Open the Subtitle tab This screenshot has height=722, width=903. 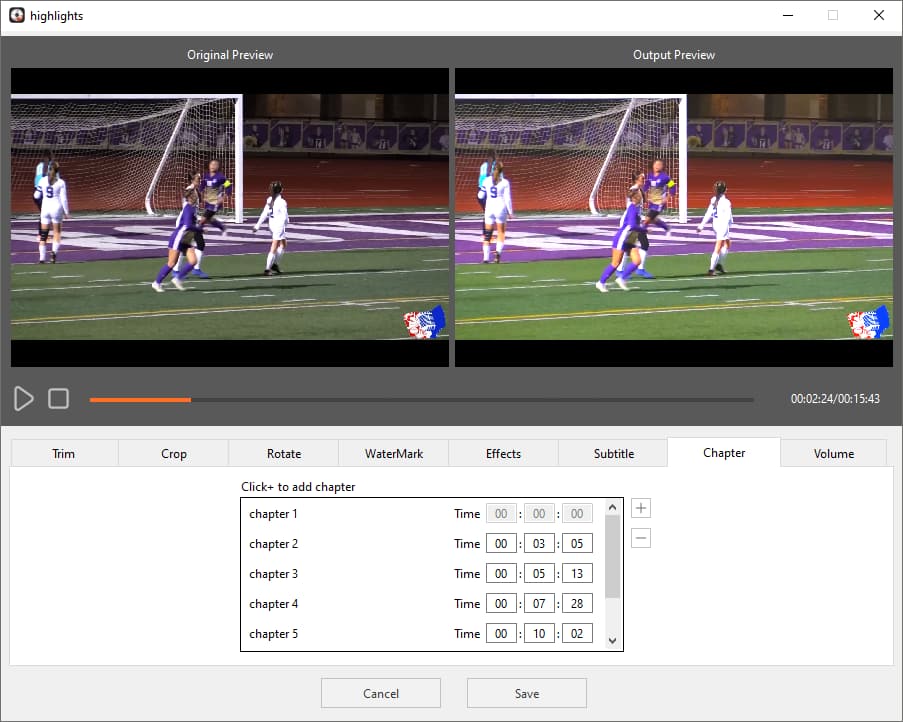click(x=612, y=453)
